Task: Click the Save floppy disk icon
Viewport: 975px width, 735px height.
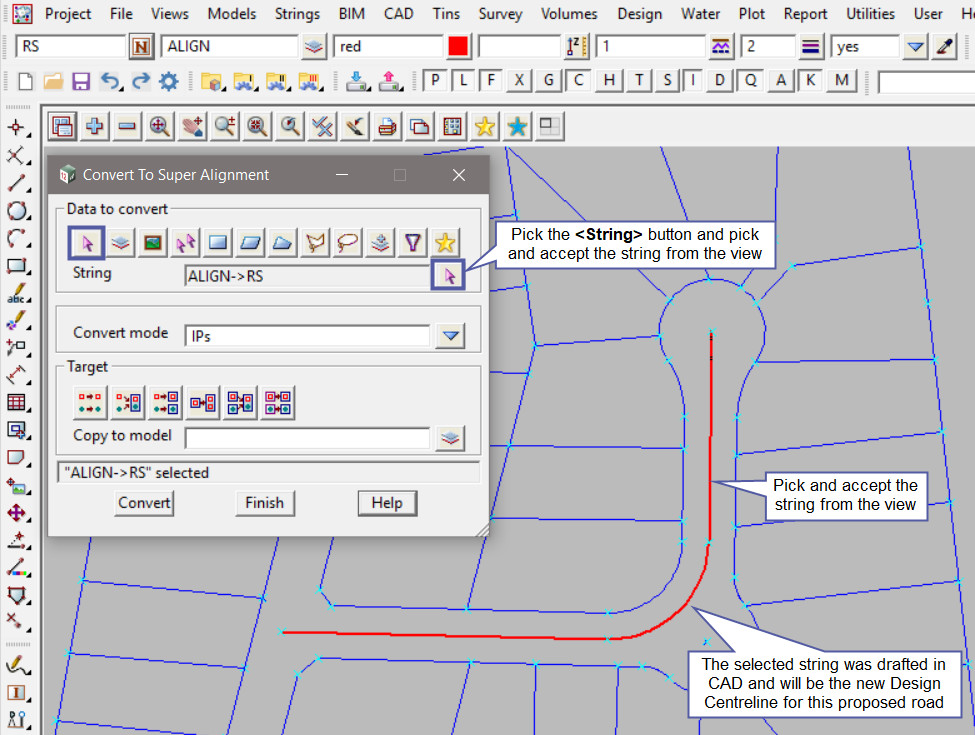Action: [x=82, y=81]
